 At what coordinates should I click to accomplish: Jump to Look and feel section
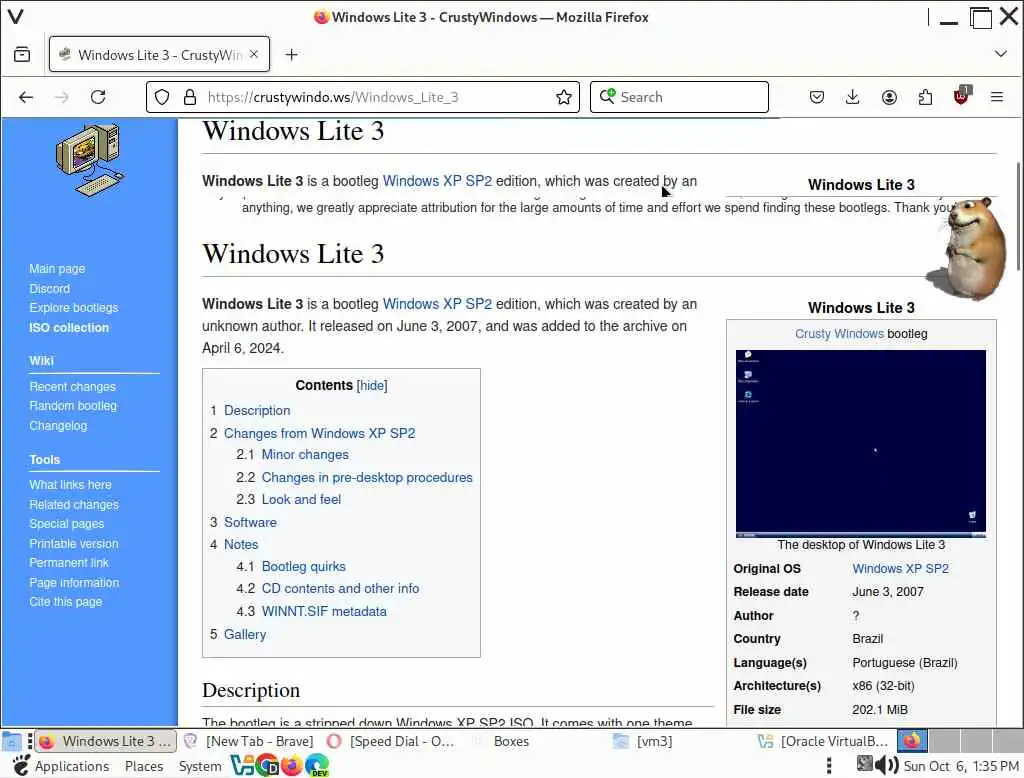tap(301, 499)
